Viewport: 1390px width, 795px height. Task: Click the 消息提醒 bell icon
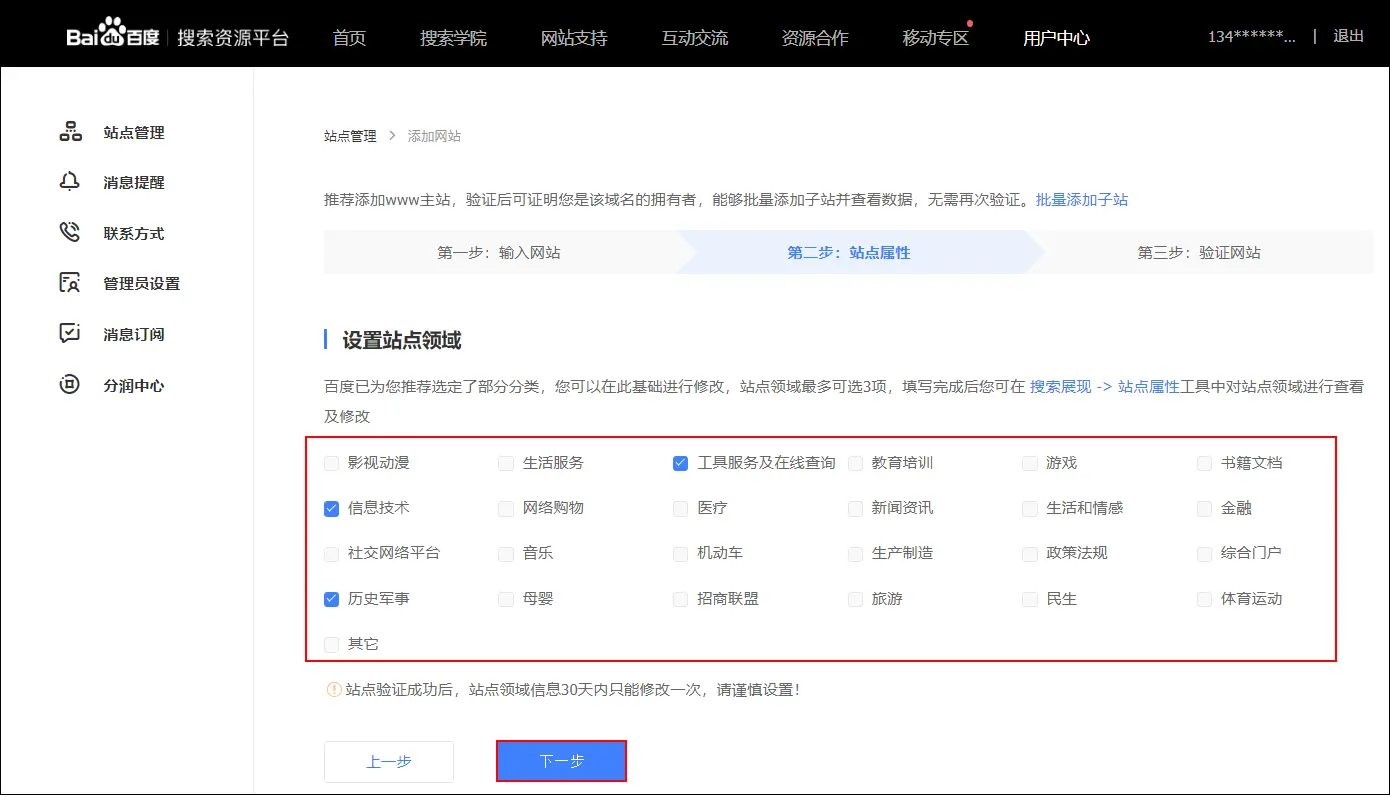coord(70,182)
